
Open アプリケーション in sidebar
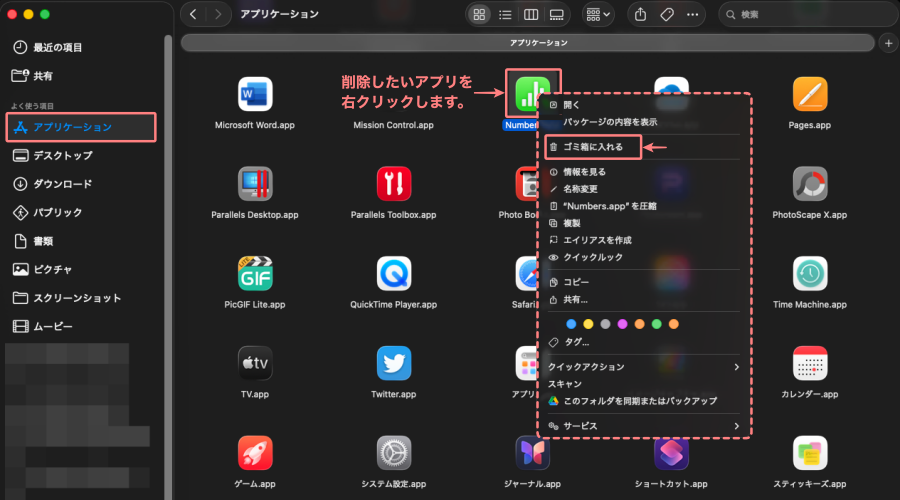coord(81,127)
